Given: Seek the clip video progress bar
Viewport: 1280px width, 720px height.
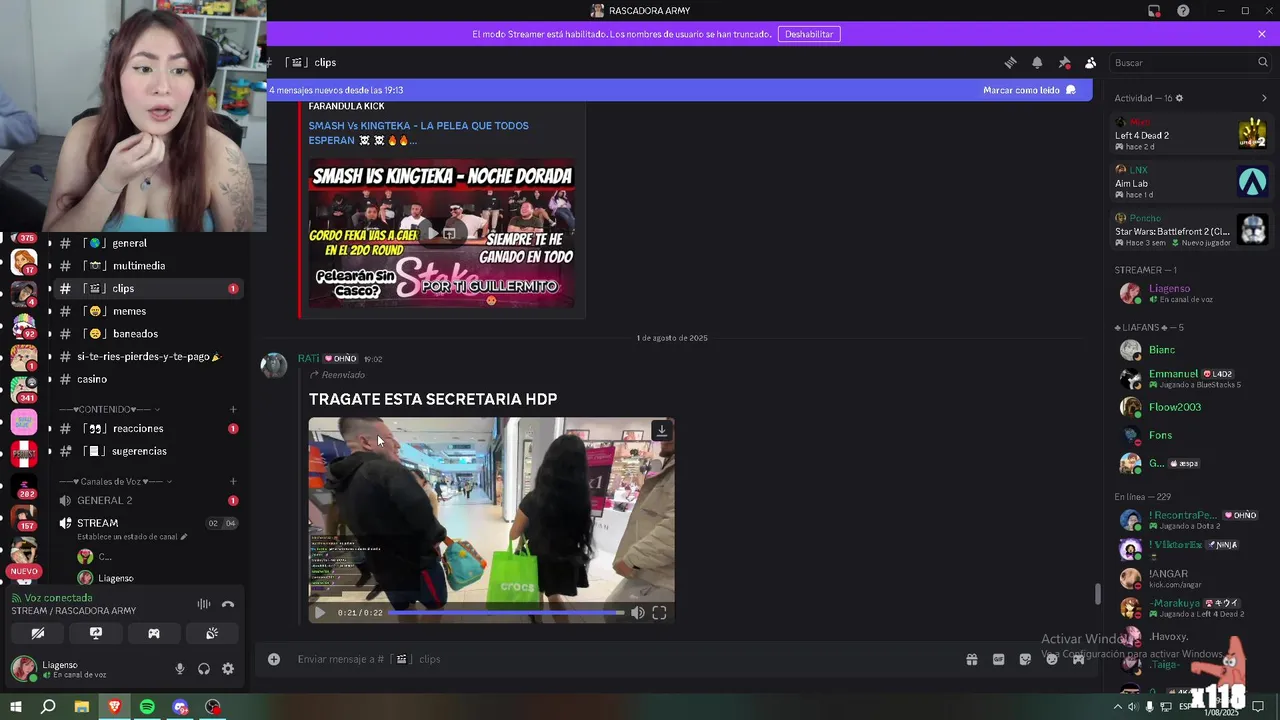Looking at the screenshot, I should pyautogui.click(x=506, y=613).
